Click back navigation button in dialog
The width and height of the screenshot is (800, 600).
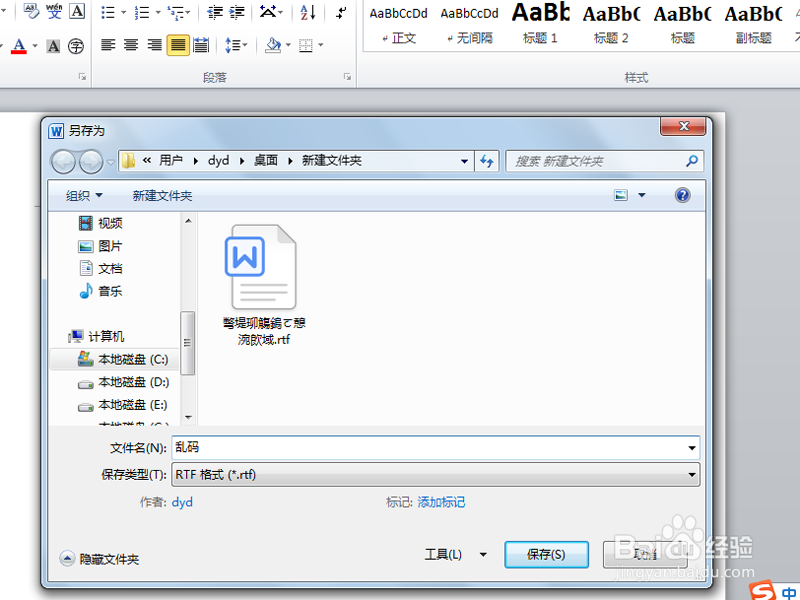(63, 162)
